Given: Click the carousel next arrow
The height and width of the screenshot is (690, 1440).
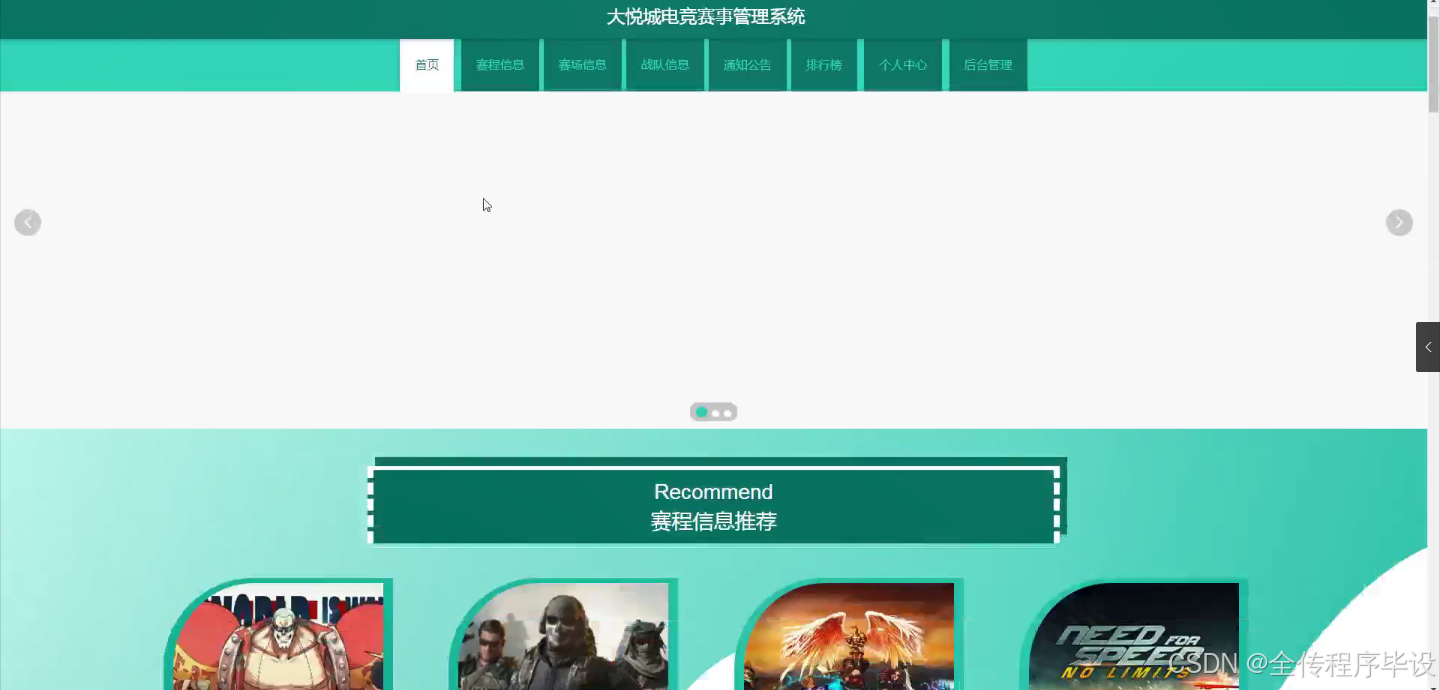Looking at the screenshot, I should tap(1399, 222).
